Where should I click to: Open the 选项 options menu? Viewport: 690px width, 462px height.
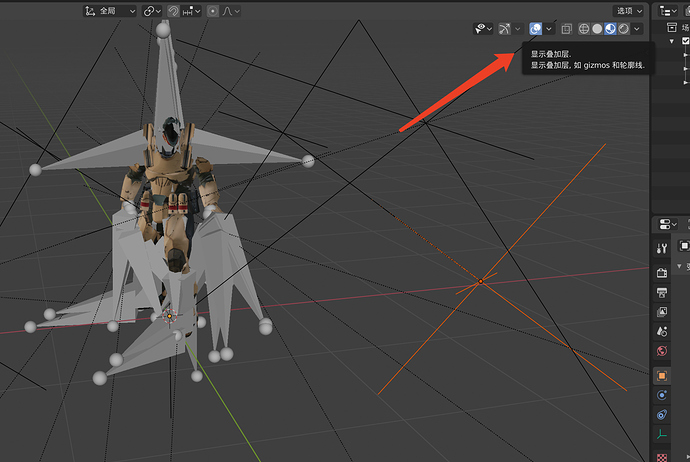(x=629, y=11)
